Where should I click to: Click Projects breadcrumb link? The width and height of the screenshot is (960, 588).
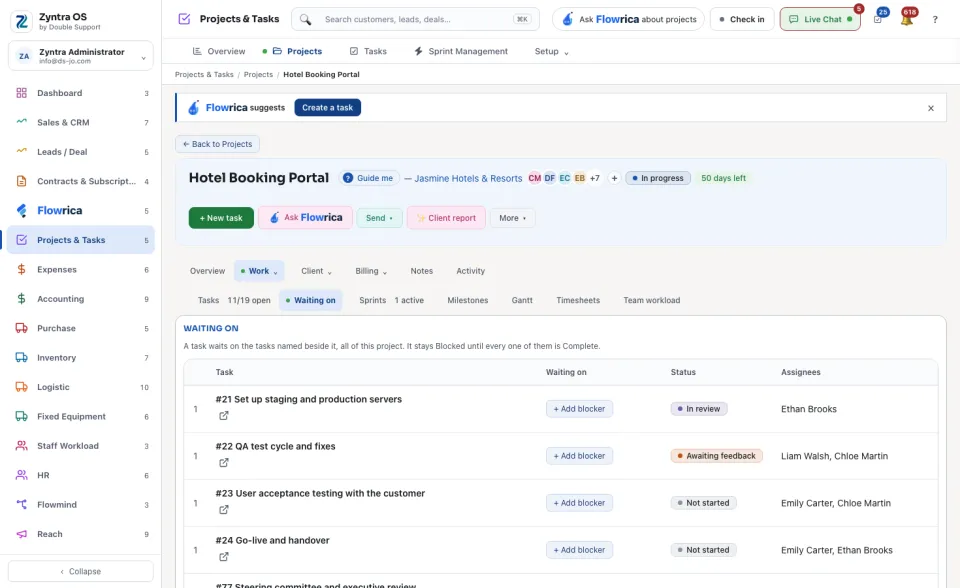pyautogui.click(x=258, y=74)
